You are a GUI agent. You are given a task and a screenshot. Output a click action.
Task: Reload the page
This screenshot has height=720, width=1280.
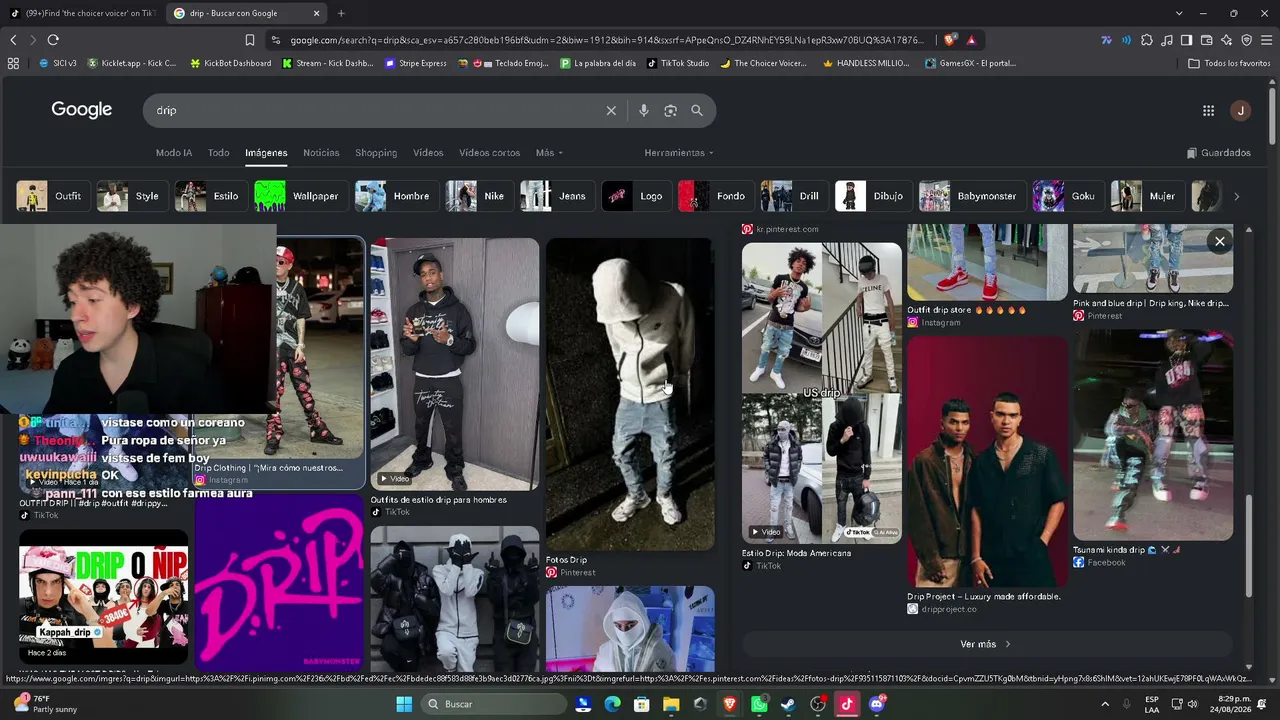tap(53, 40)
